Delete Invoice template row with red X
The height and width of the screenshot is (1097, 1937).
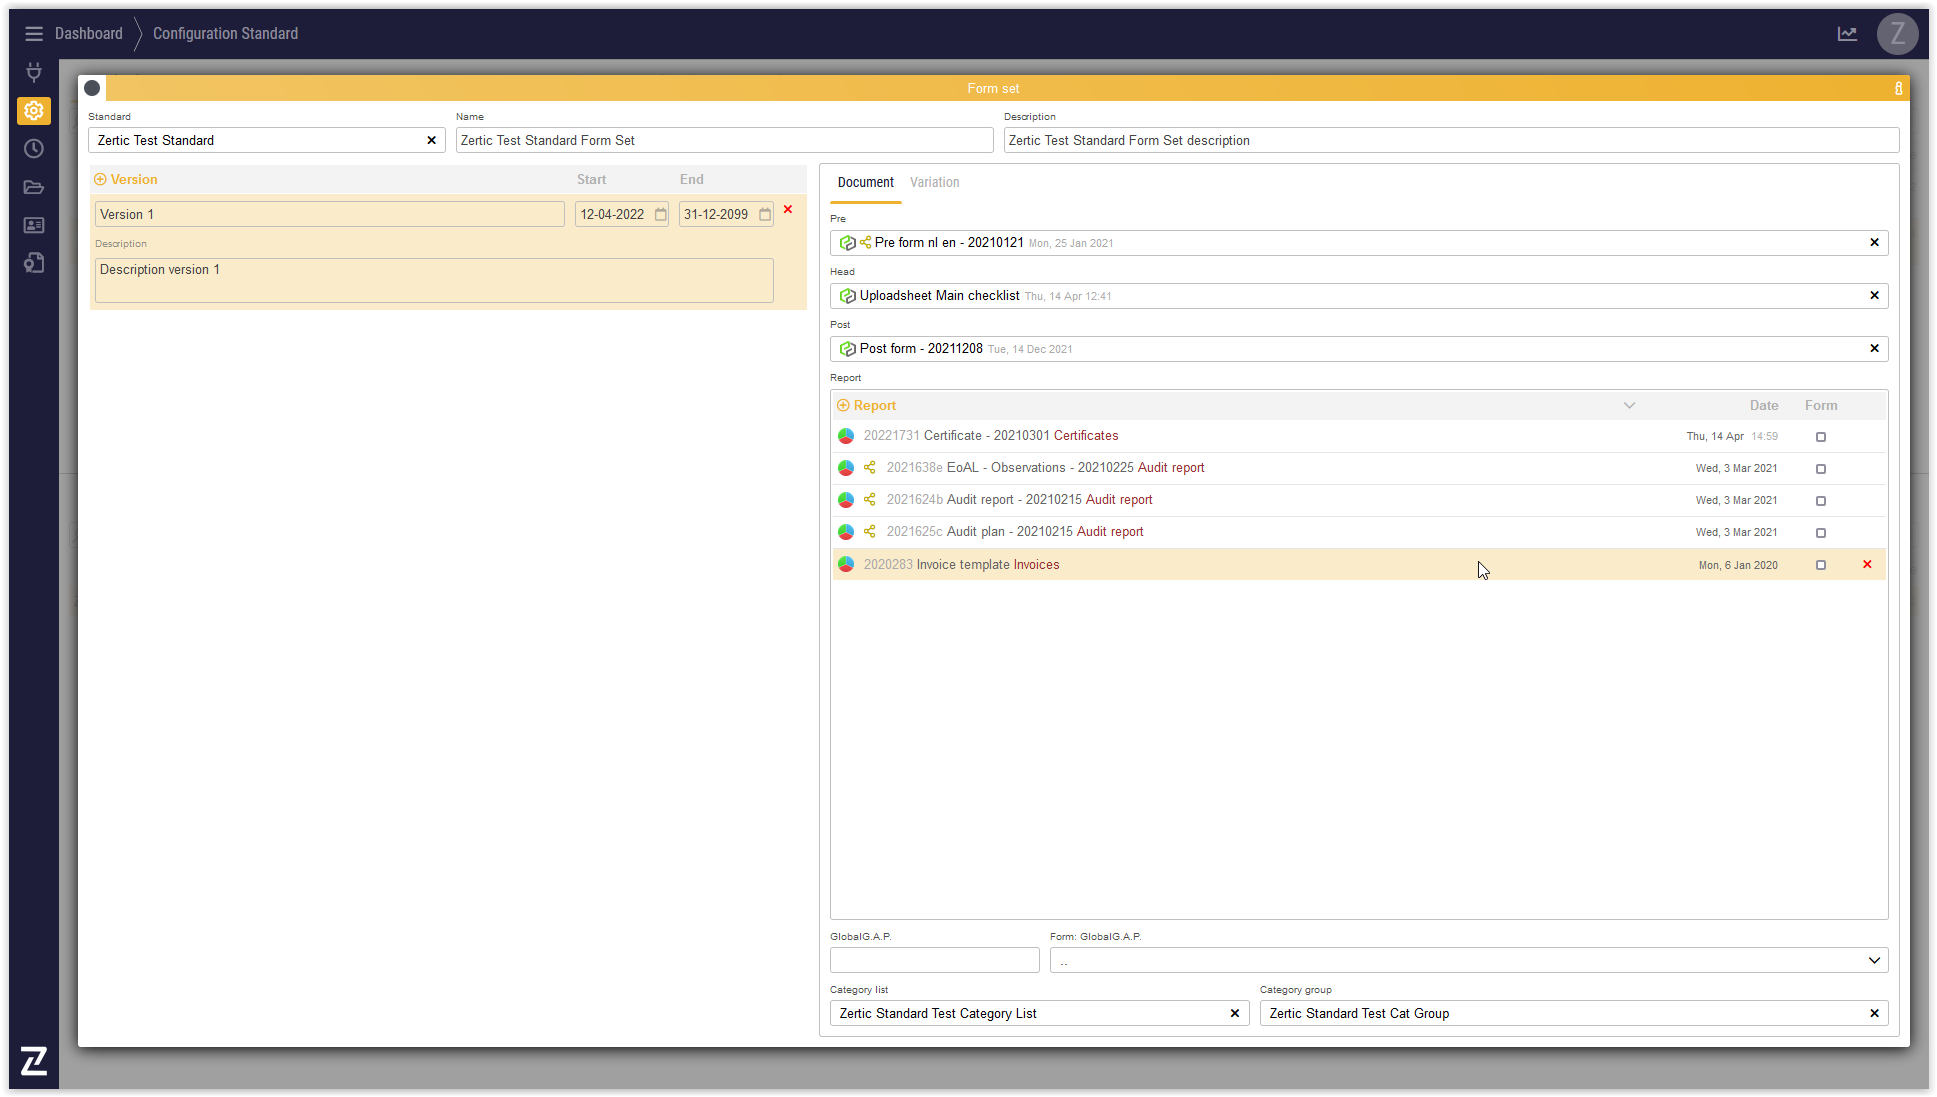(x=1867, y=565)
